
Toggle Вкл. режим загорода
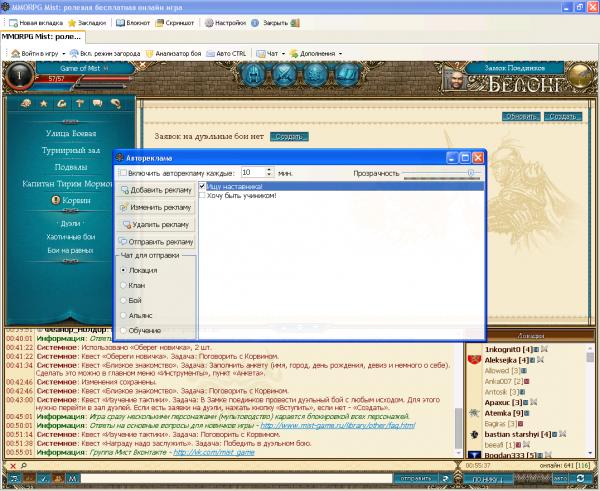[105, 54]
